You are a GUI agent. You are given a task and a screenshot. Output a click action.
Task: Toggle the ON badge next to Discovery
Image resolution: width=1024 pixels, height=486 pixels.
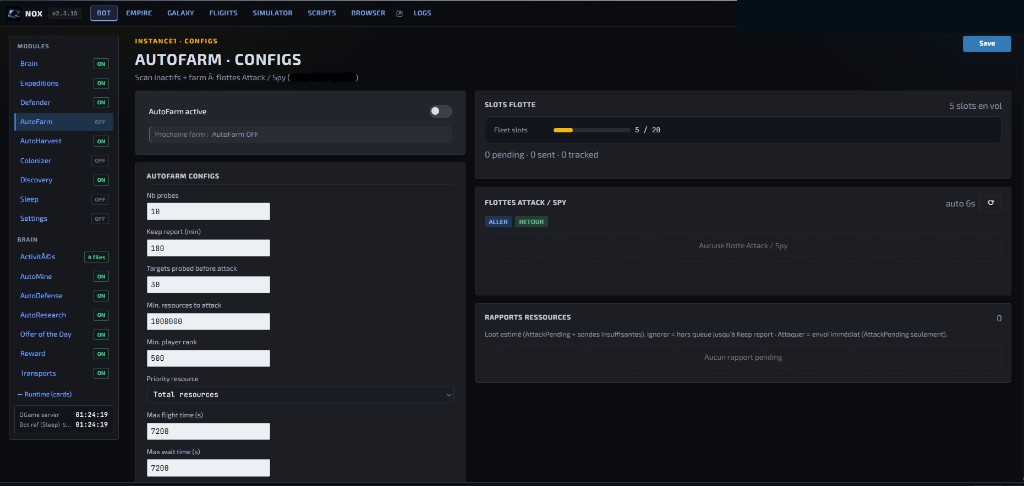101,180
